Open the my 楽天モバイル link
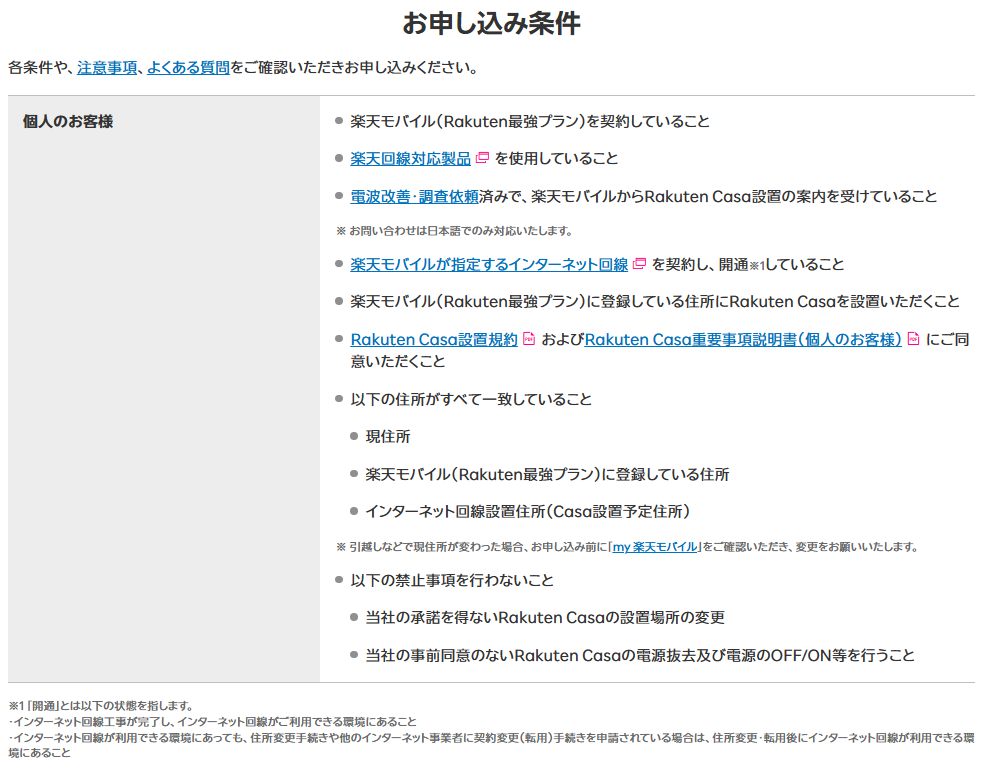 (655, 547)
